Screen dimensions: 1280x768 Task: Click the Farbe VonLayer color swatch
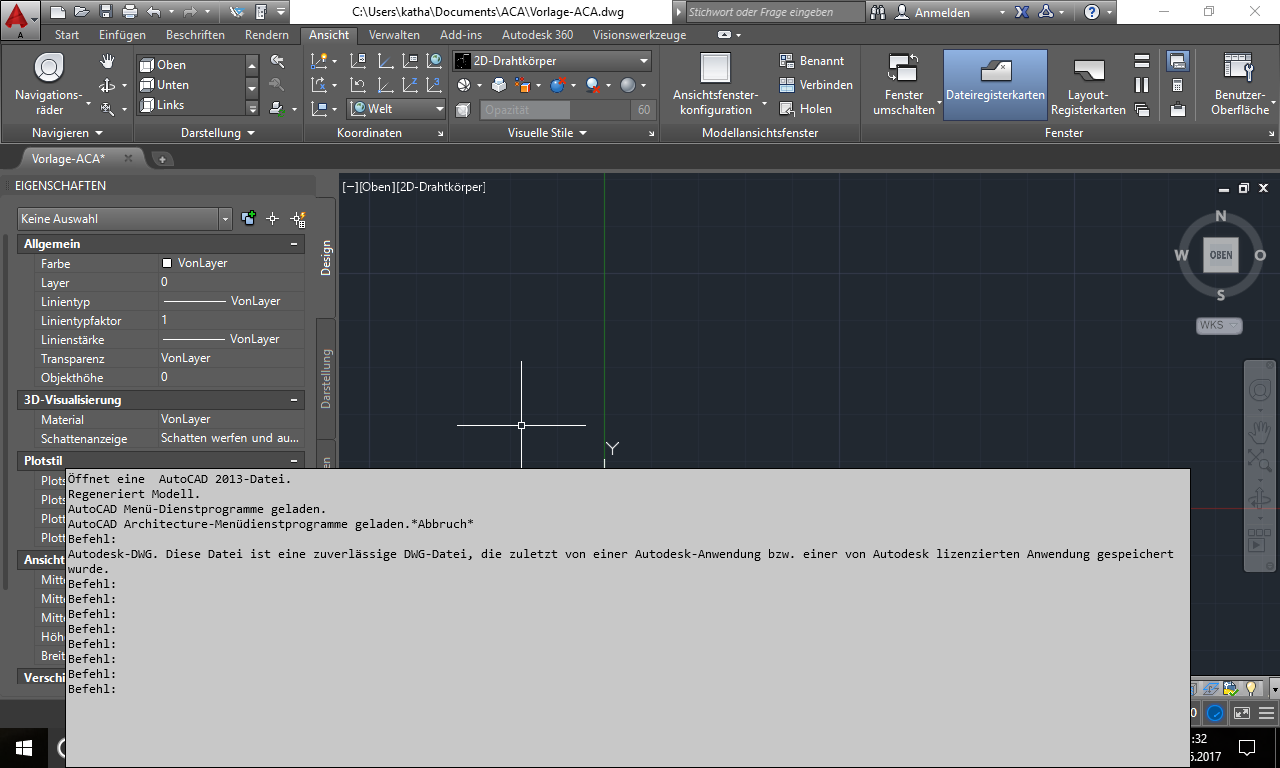click(167, 263)
